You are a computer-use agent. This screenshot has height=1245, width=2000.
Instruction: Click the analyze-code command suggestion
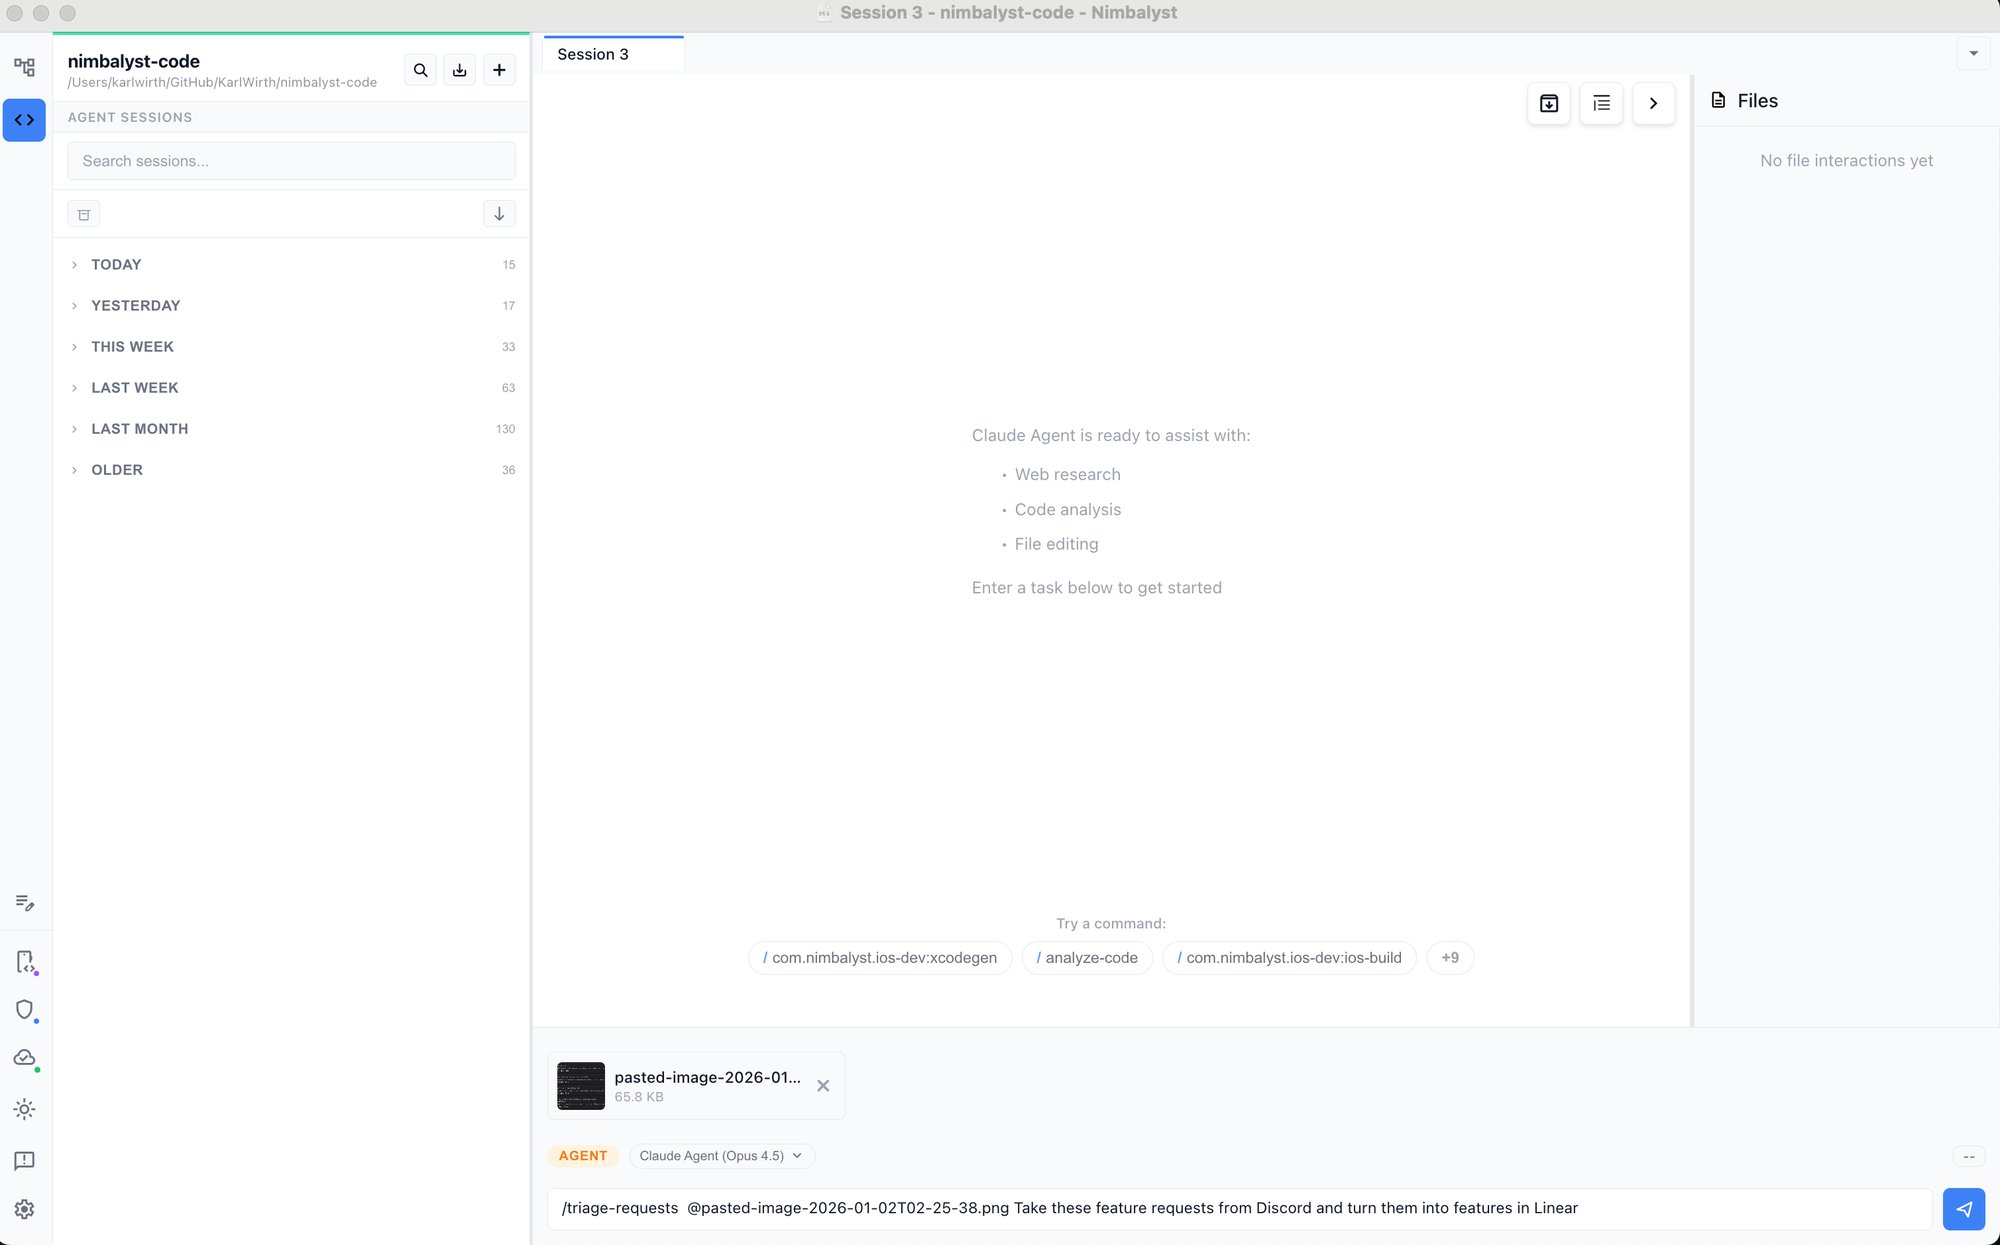coord(1087,958)
